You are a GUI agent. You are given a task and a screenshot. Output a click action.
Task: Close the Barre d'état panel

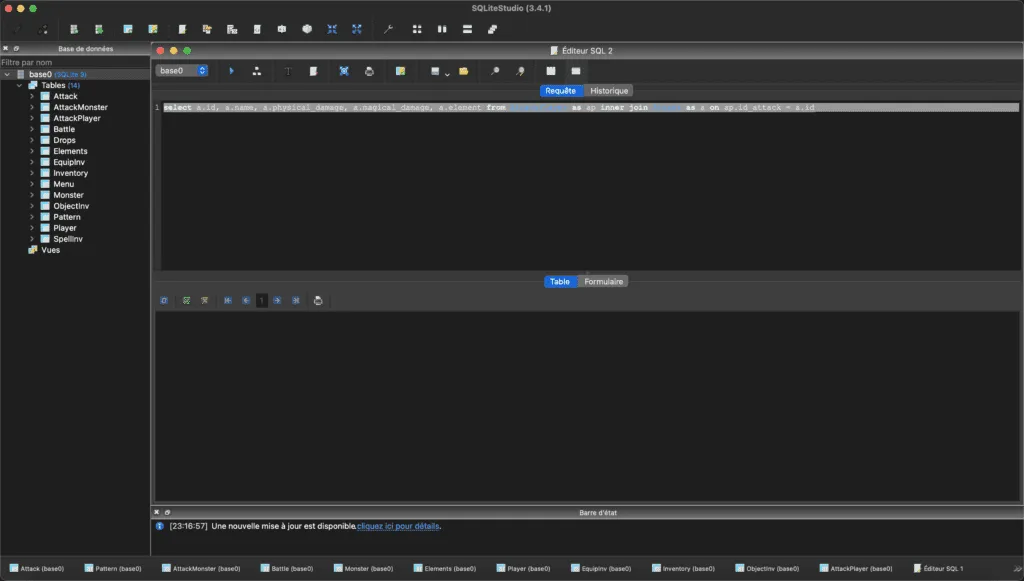click(156, 512)
